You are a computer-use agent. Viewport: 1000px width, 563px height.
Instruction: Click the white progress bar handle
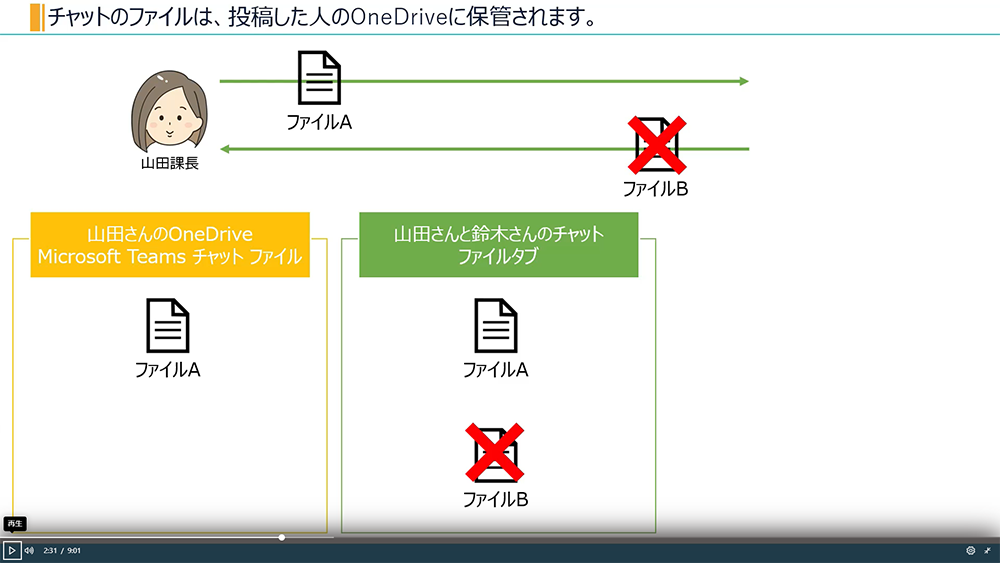282,538
